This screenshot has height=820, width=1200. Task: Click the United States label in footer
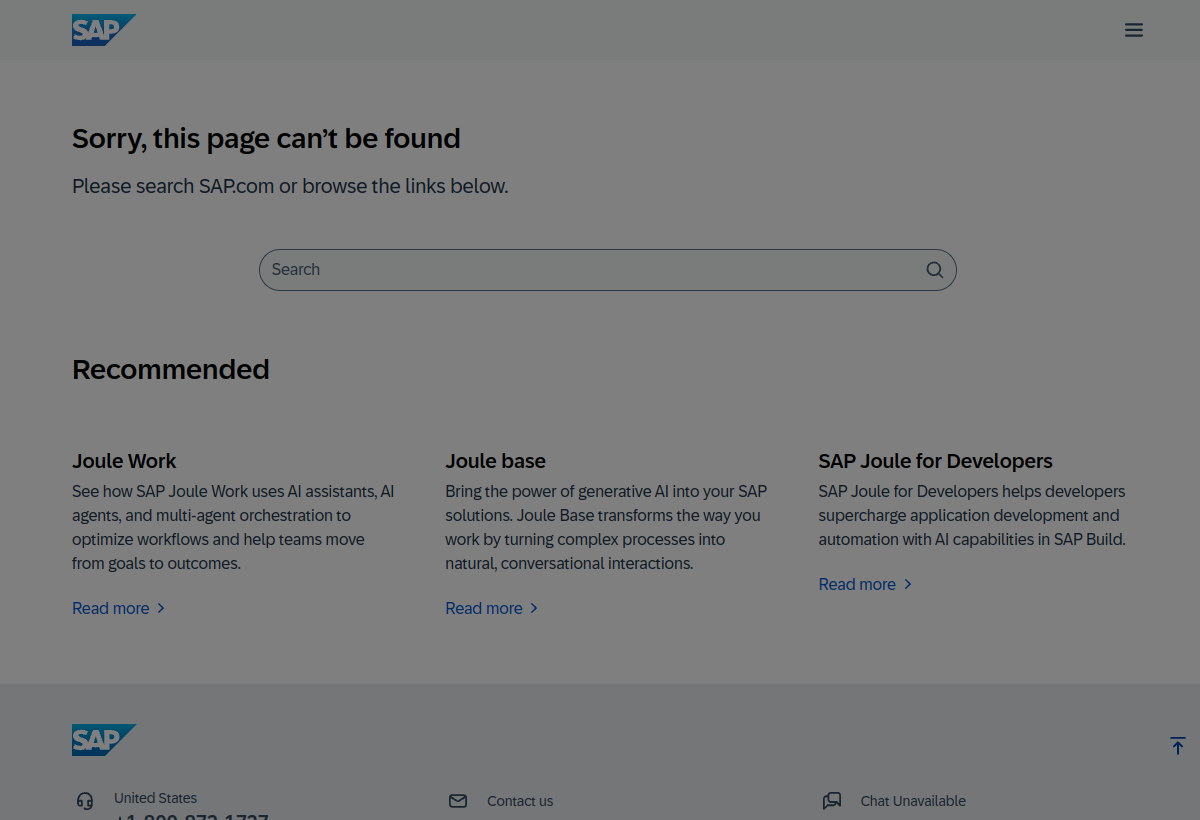click(155, 798)
